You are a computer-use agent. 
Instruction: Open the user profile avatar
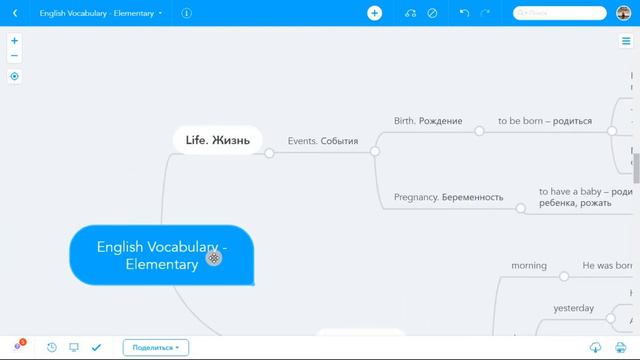coord(624,13)
